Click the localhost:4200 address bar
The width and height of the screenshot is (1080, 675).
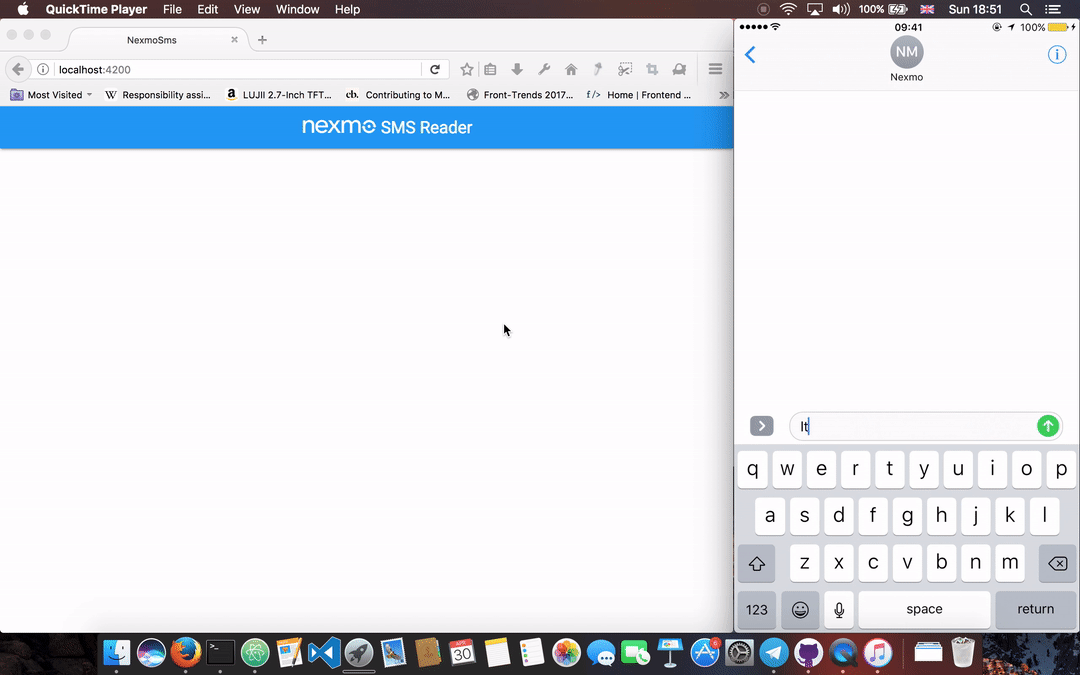tap(238, 70)
